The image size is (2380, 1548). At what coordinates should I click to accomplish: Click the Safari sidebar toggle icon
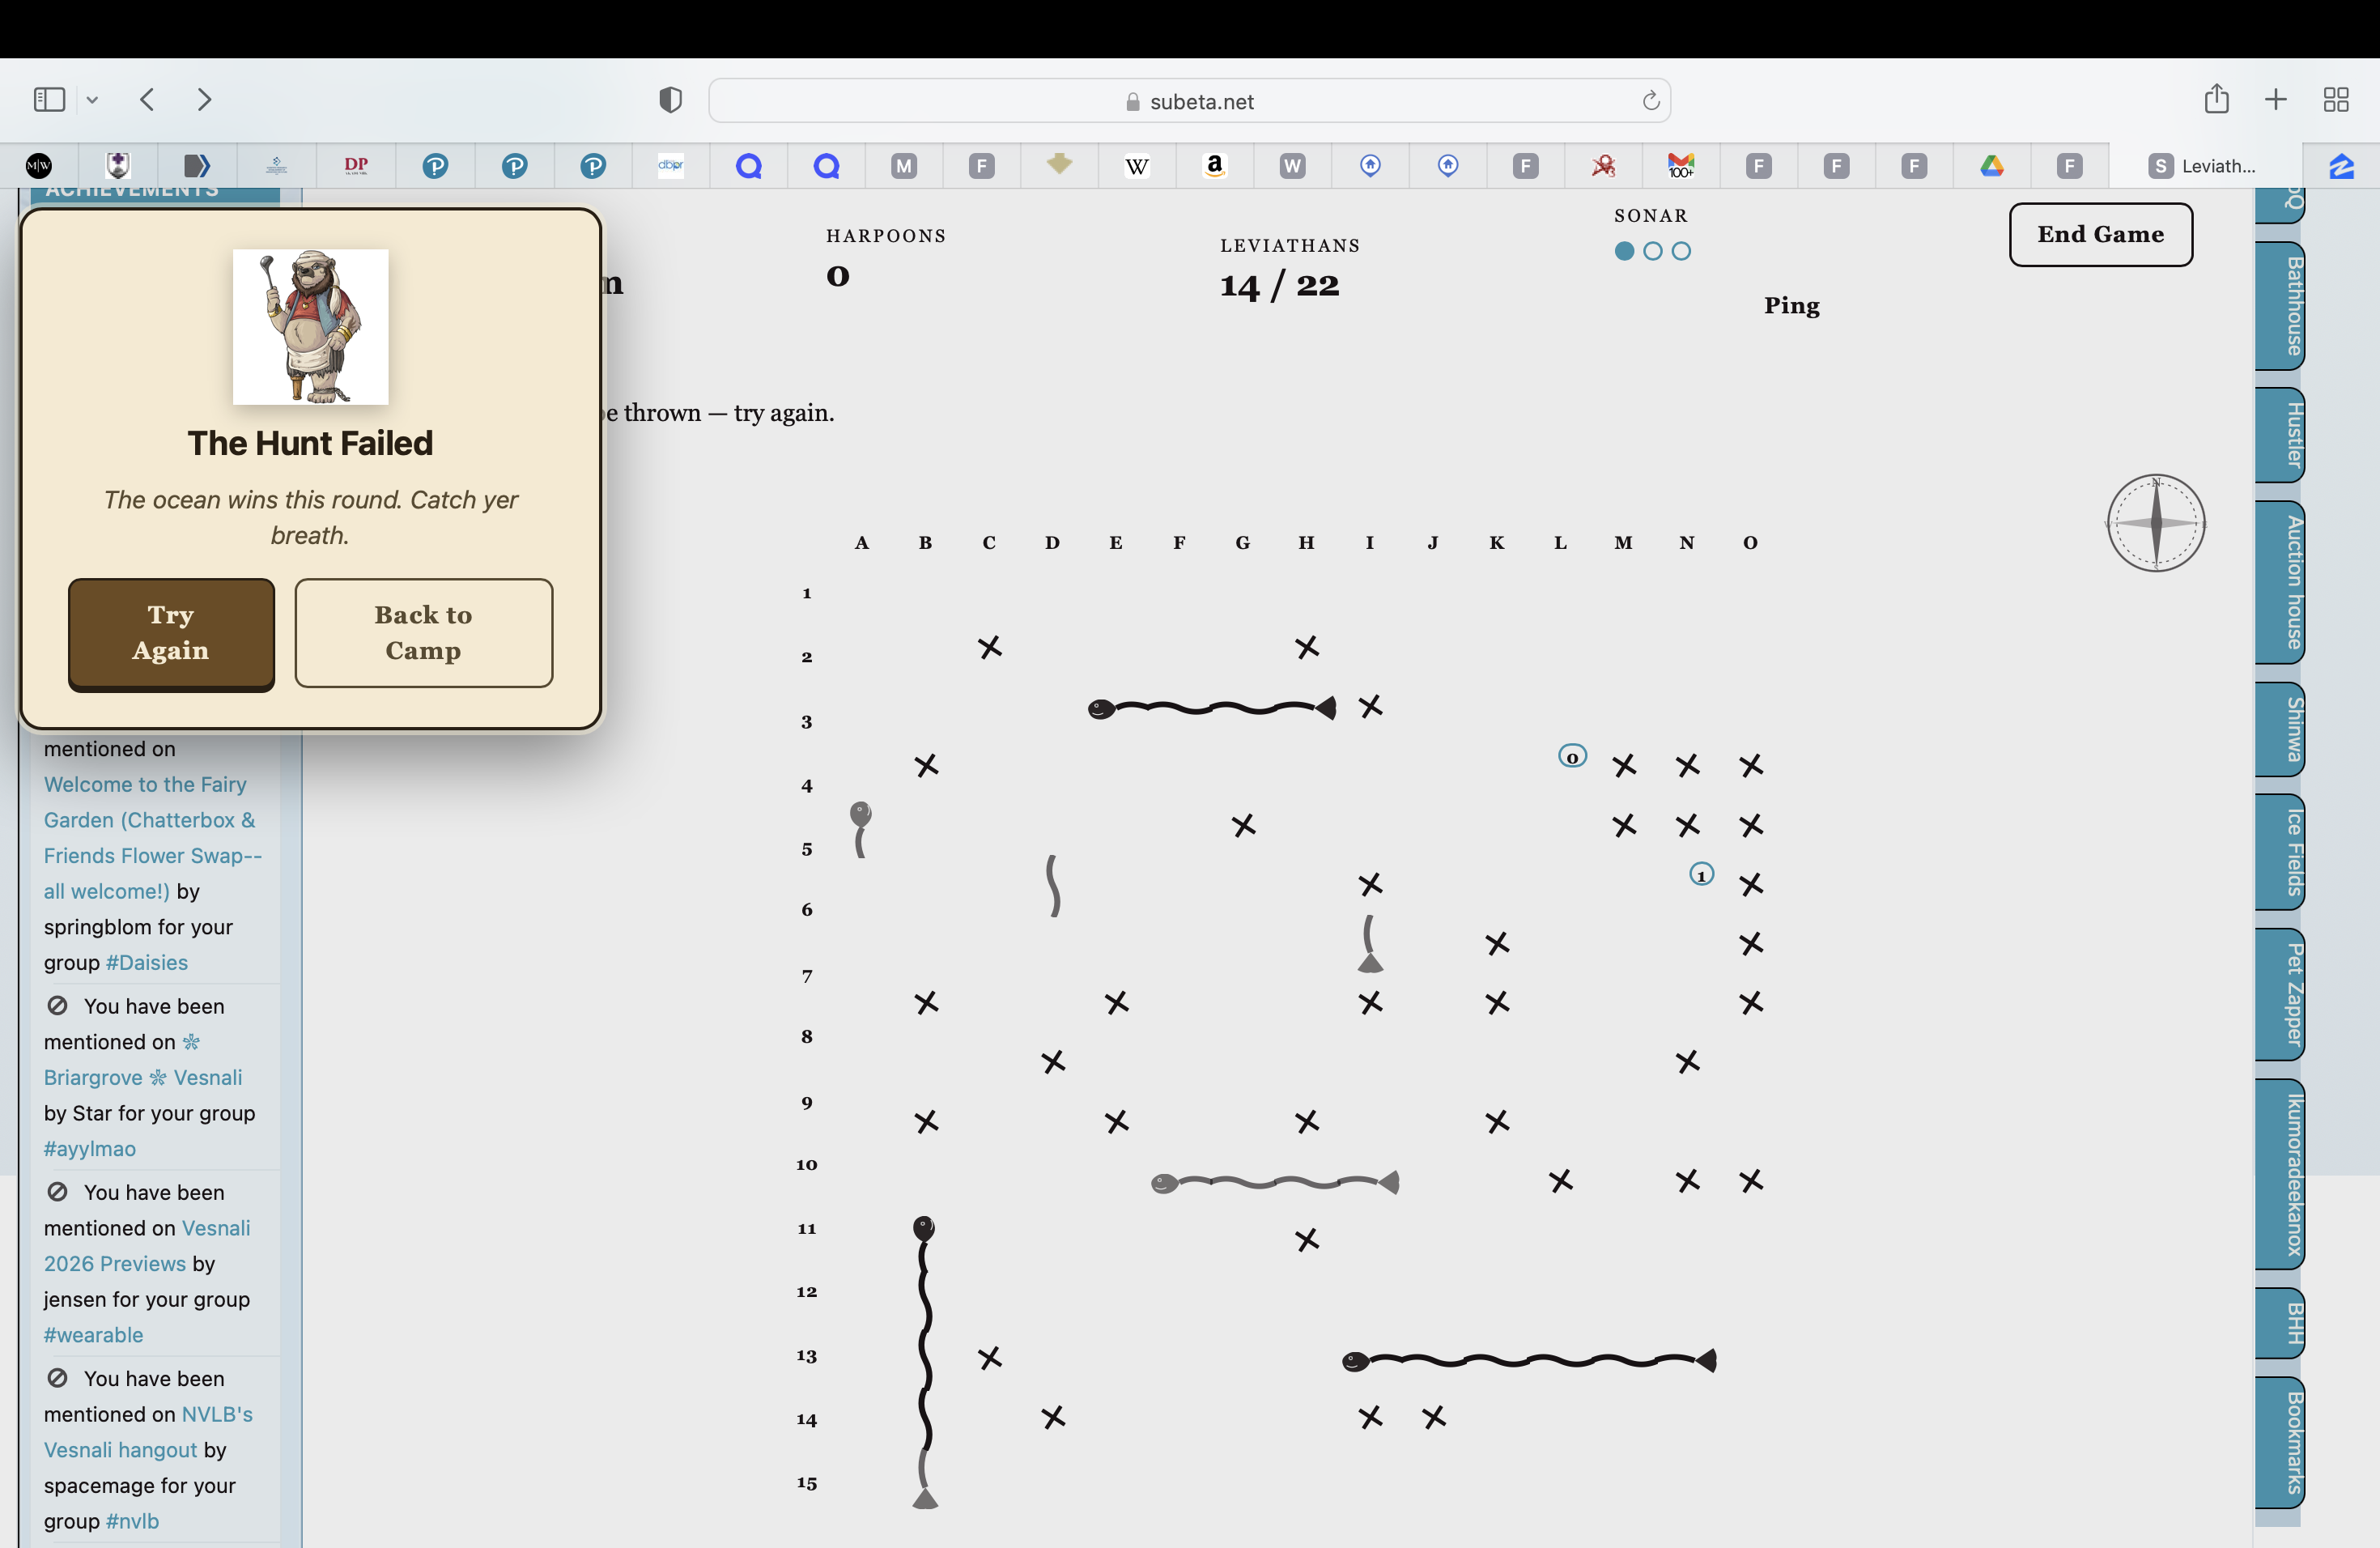49,100
